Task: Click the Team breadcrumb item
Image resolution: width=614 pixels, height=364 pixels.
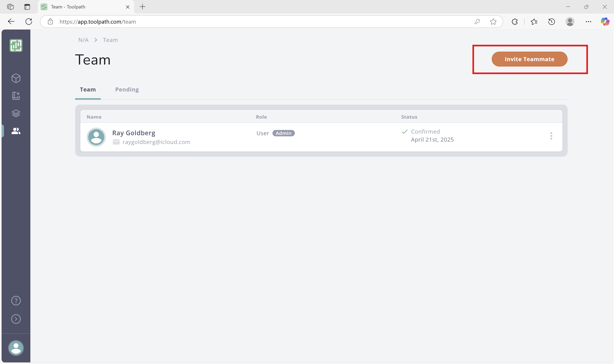Action: click(110, 40)
